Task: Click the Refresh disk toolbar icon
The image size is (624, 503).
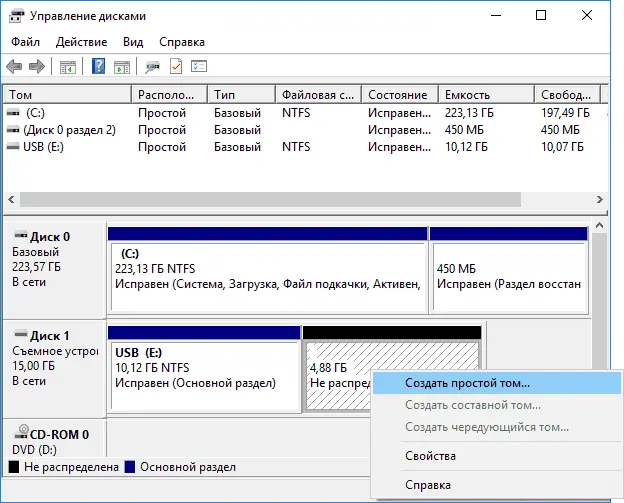Action: click(152, 67)
